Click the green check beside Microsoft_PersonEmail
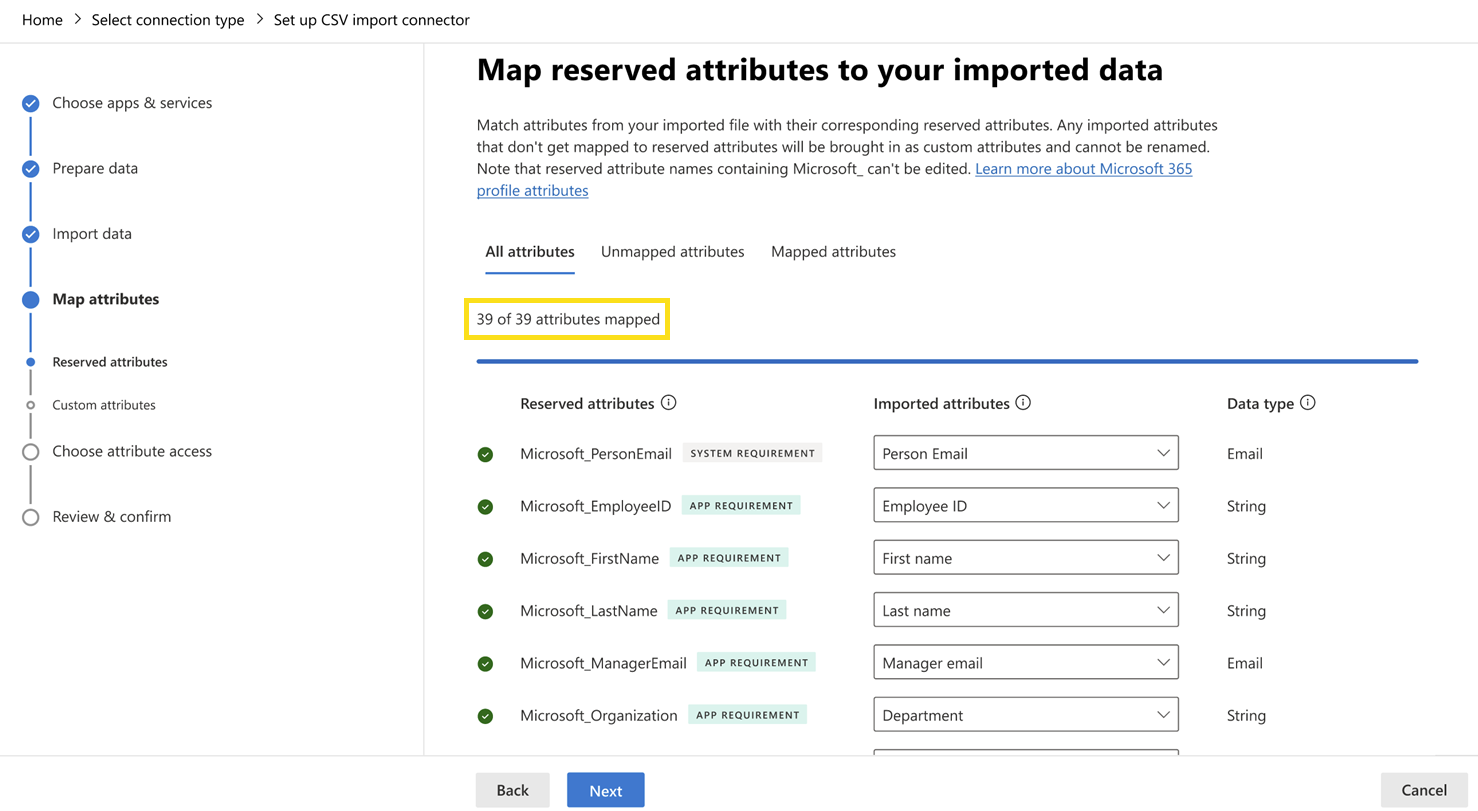Image resolution: width=1478 pixels, height=811 pixels. pos(486,453)
